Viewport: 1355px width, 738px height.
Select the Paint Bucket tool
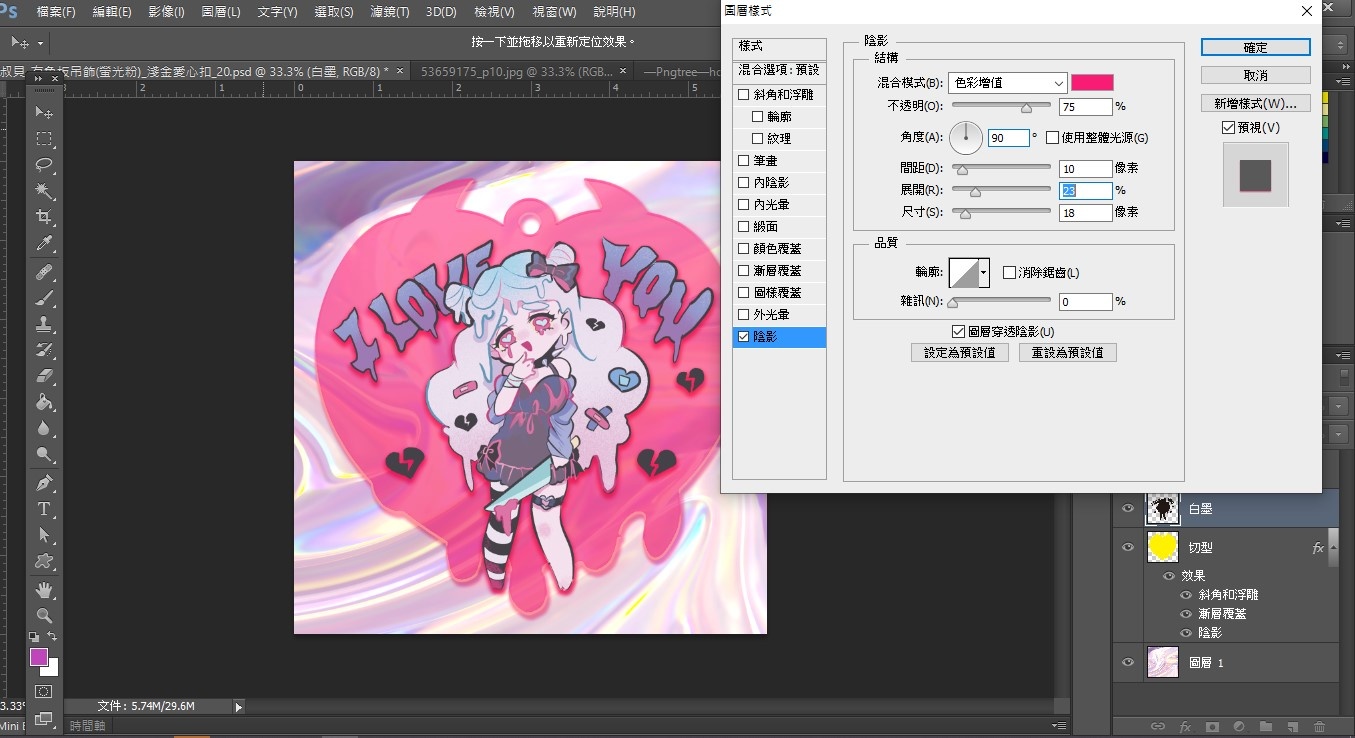coord(44,403)
